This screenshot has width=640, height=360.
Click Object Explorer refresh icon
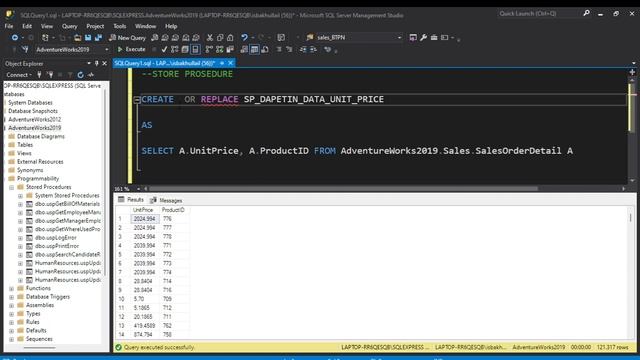click(80, 75)
